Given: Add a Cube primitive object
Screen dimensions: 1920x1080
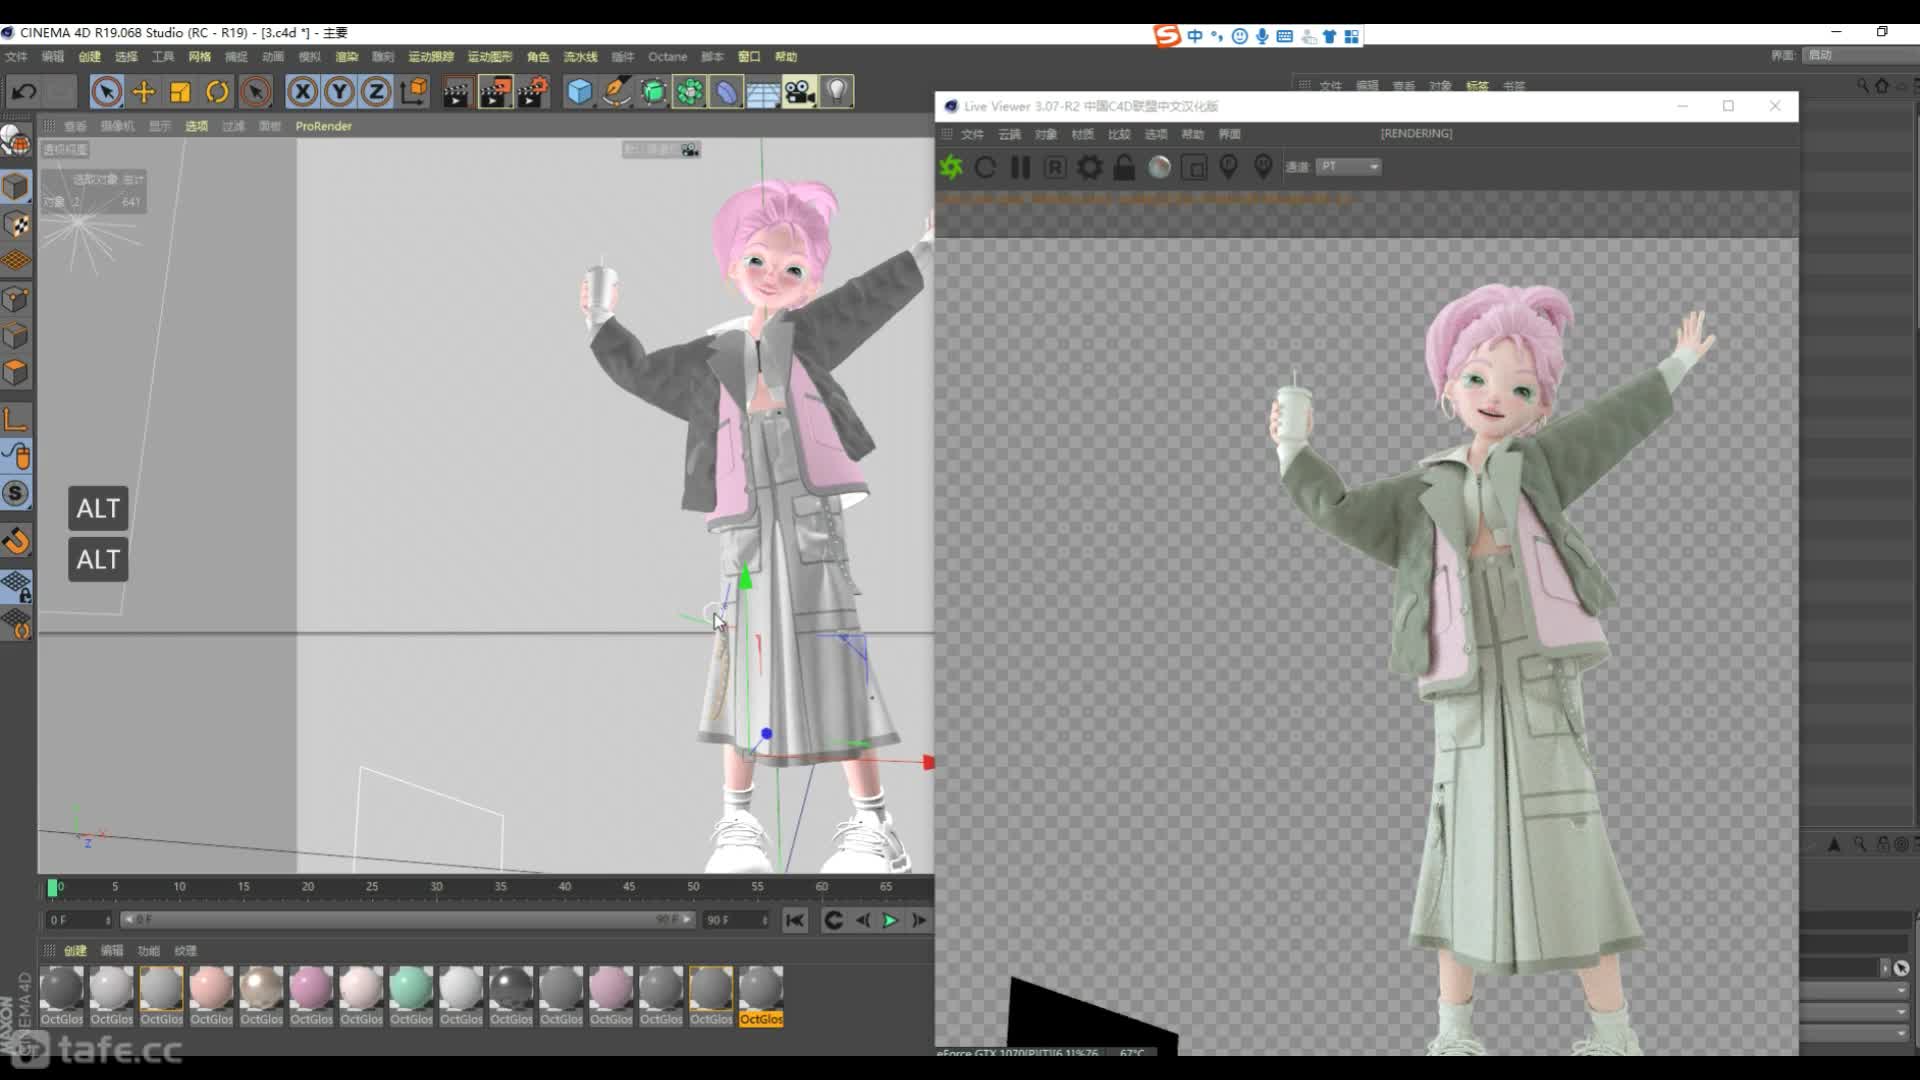Looking at the screenshot, I should pos(579,92).
